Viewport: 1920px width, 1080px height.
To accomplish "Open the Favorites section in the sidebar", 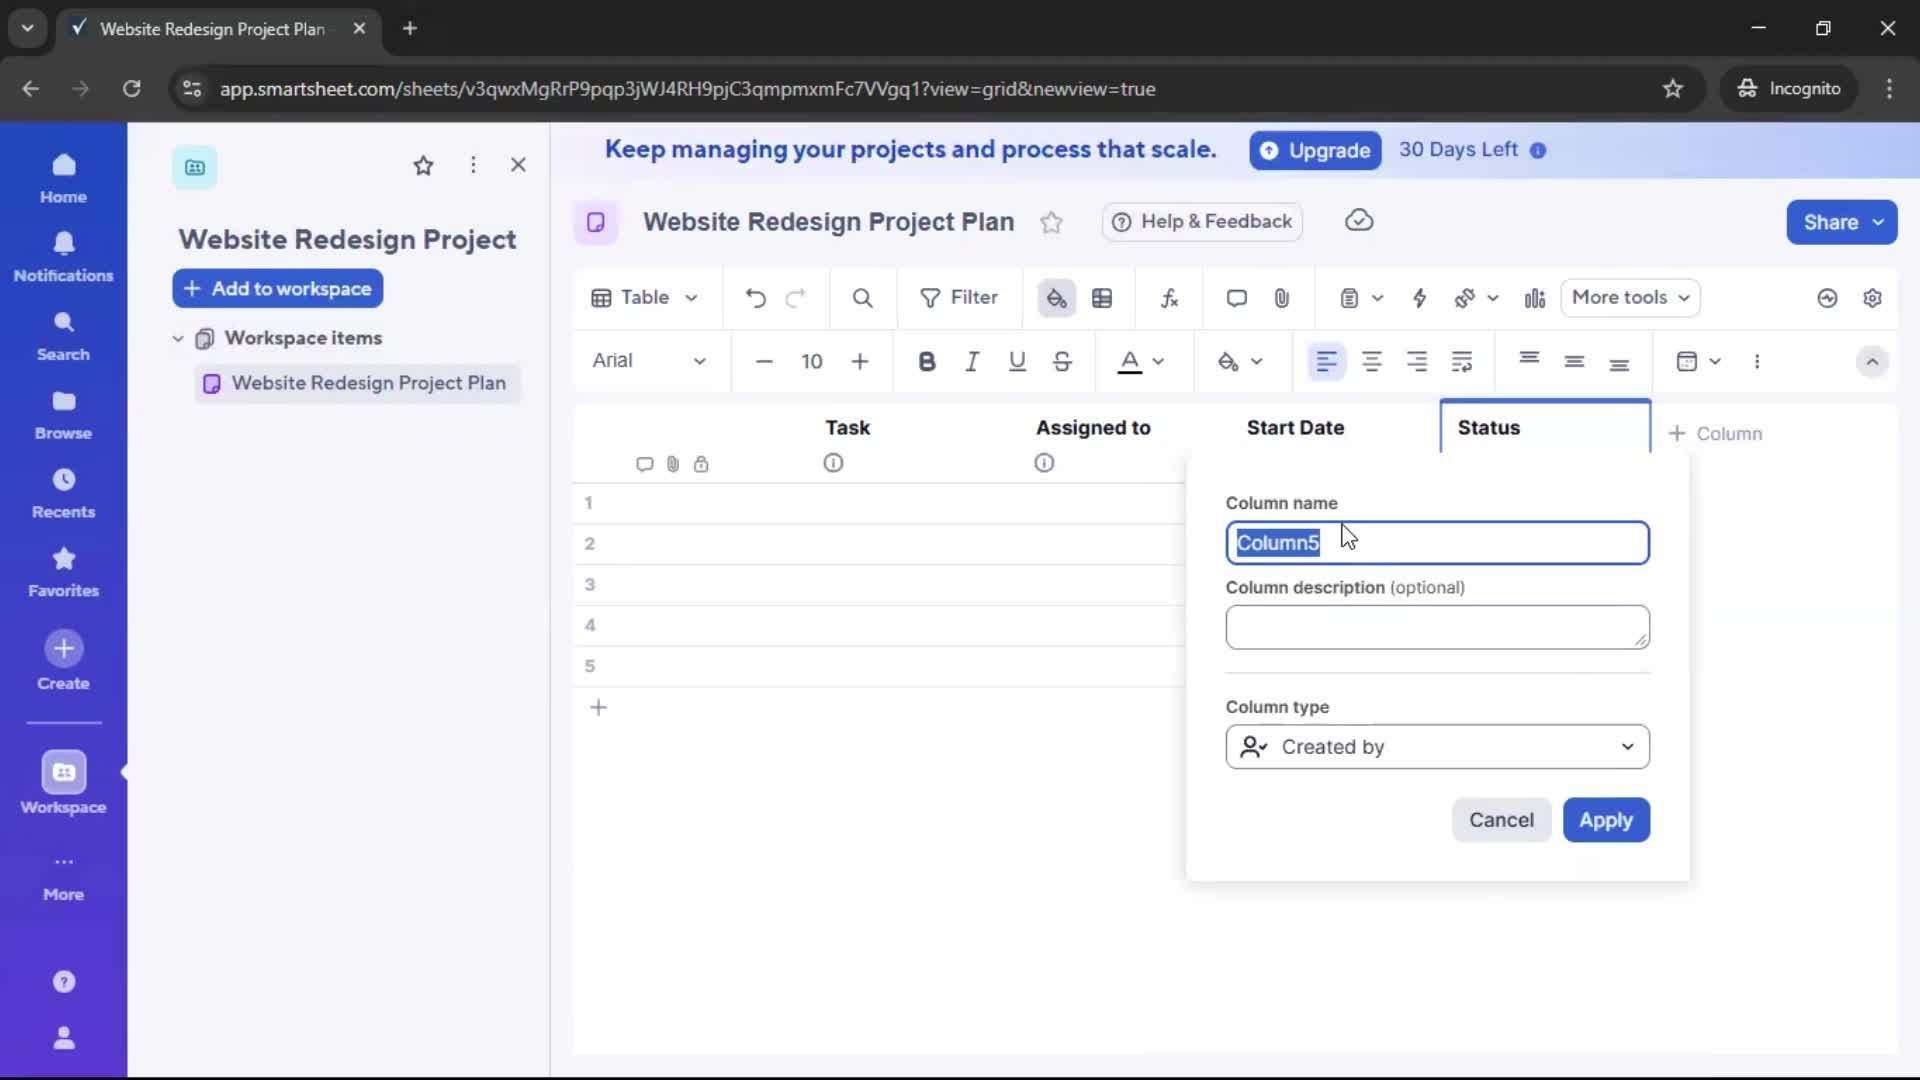I will pyautogui.click(x=63, y=570).
